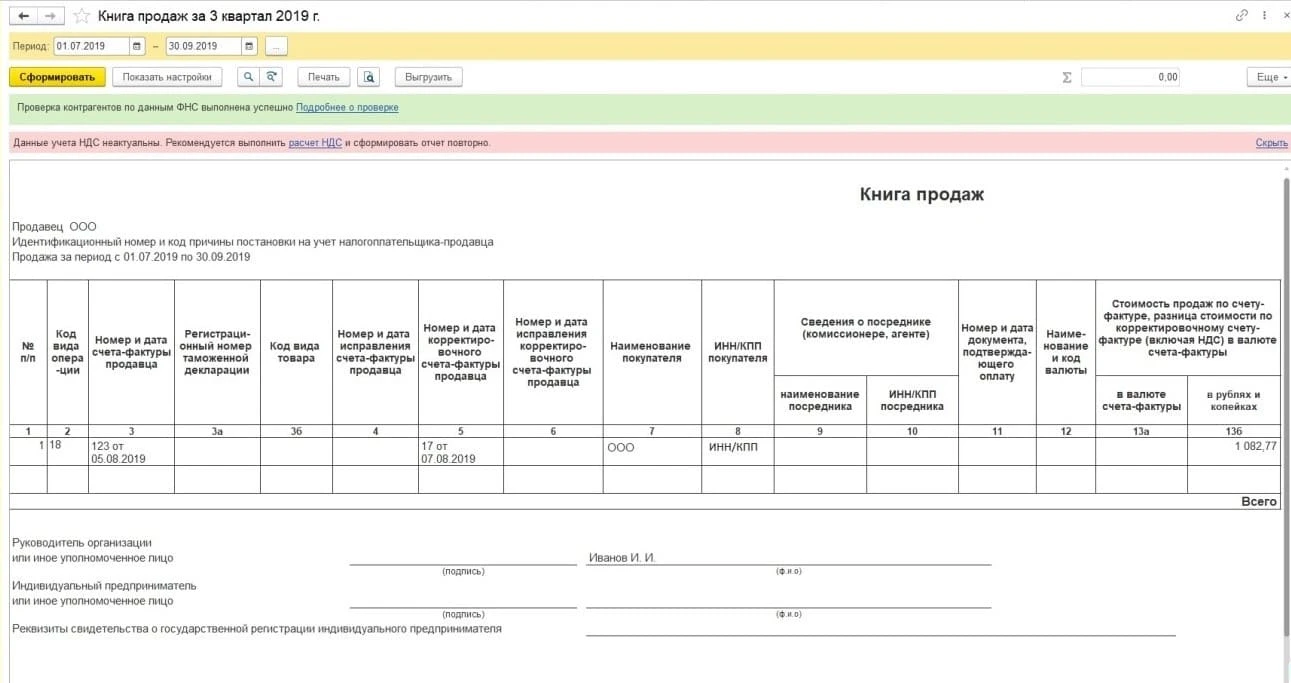Screen dimensions: 1291x683
Task: Open search with the magnifier icon
Action: (x=246, y=77)
